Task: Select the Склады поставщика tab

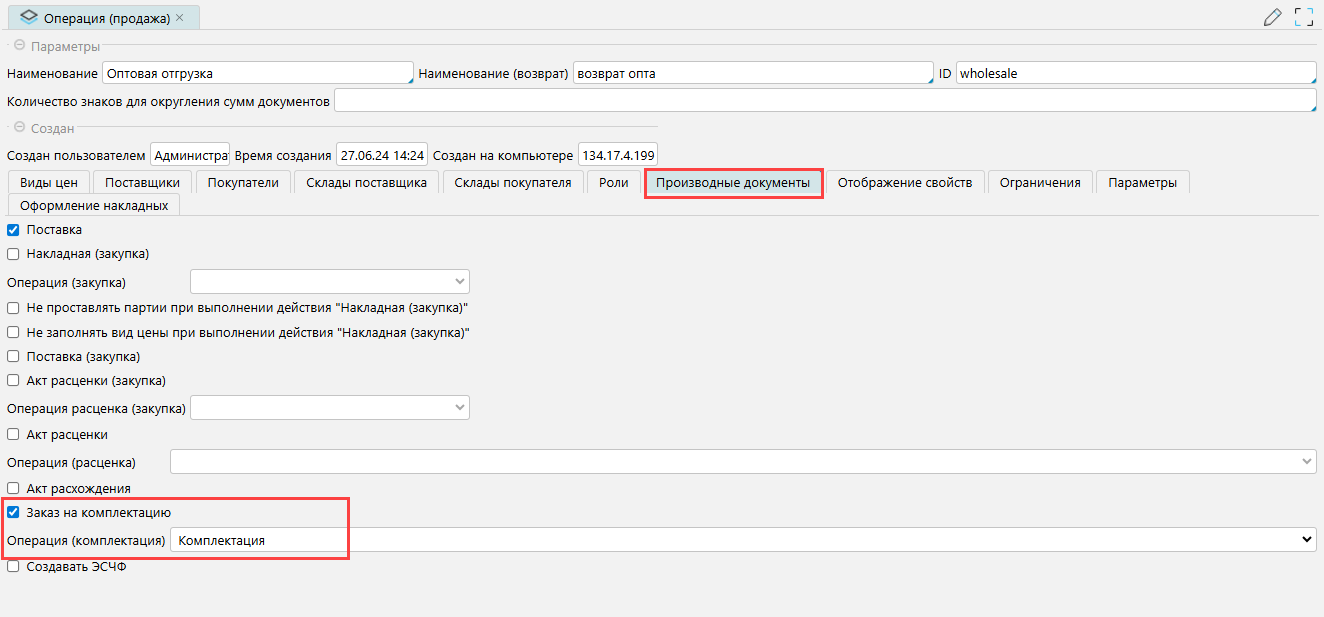Action: point(366,182)
